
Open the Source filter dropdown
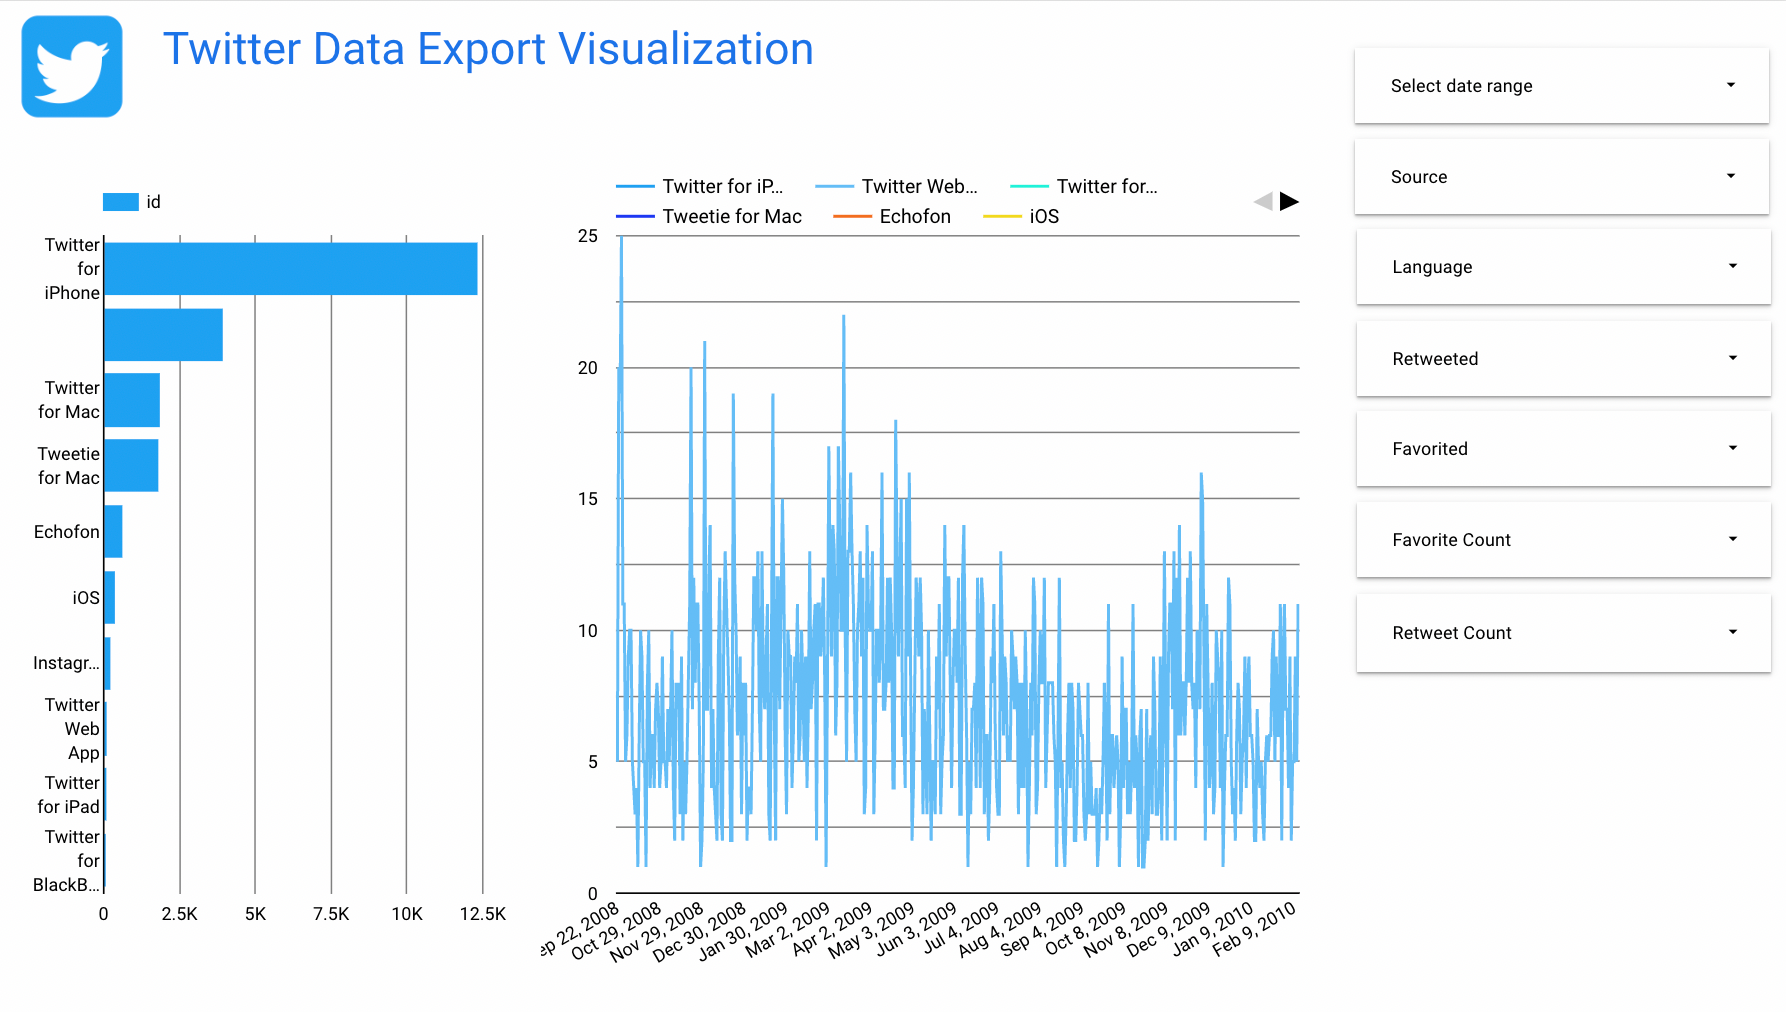coord(1561,176)
